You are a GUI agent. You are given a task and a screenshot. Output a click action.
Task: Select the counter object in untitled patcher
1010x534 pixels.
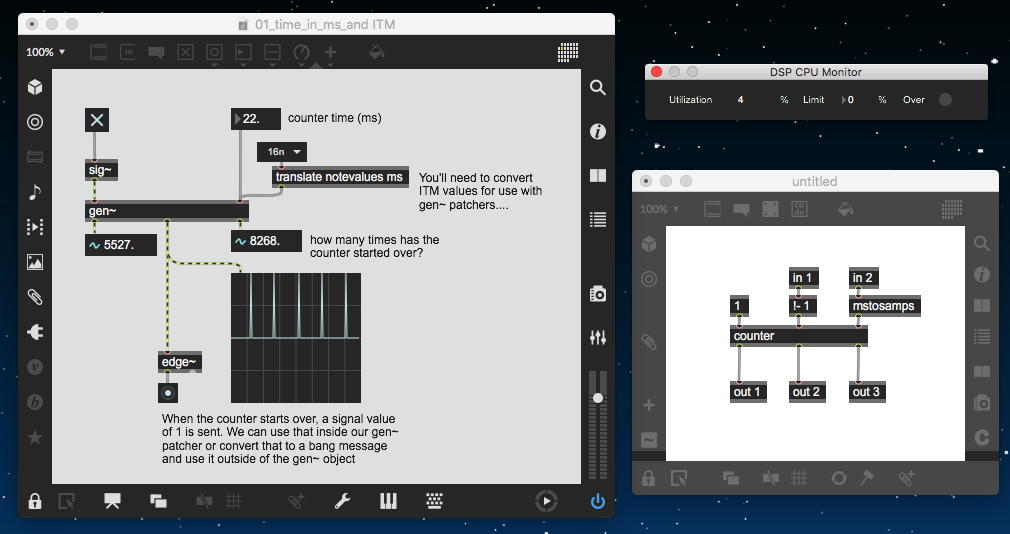click(799, 336)
